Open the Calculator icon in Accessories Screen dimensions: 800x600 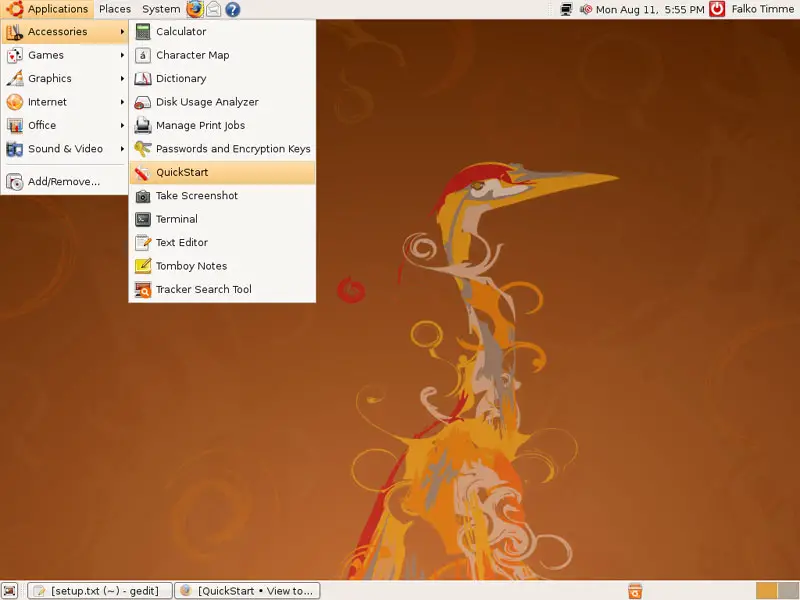pos(143,32)
